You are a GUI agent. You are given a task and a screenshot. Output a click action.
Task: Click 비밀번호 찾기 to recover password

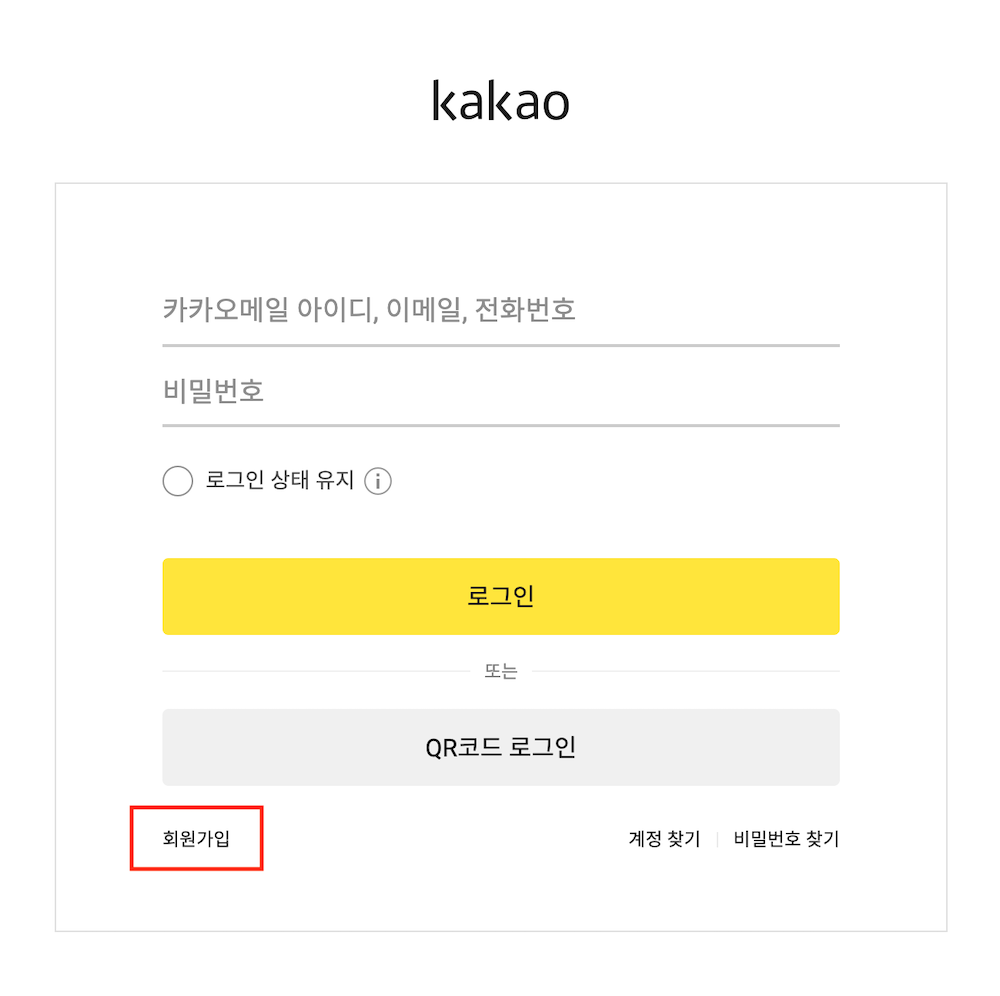(785, 839)
